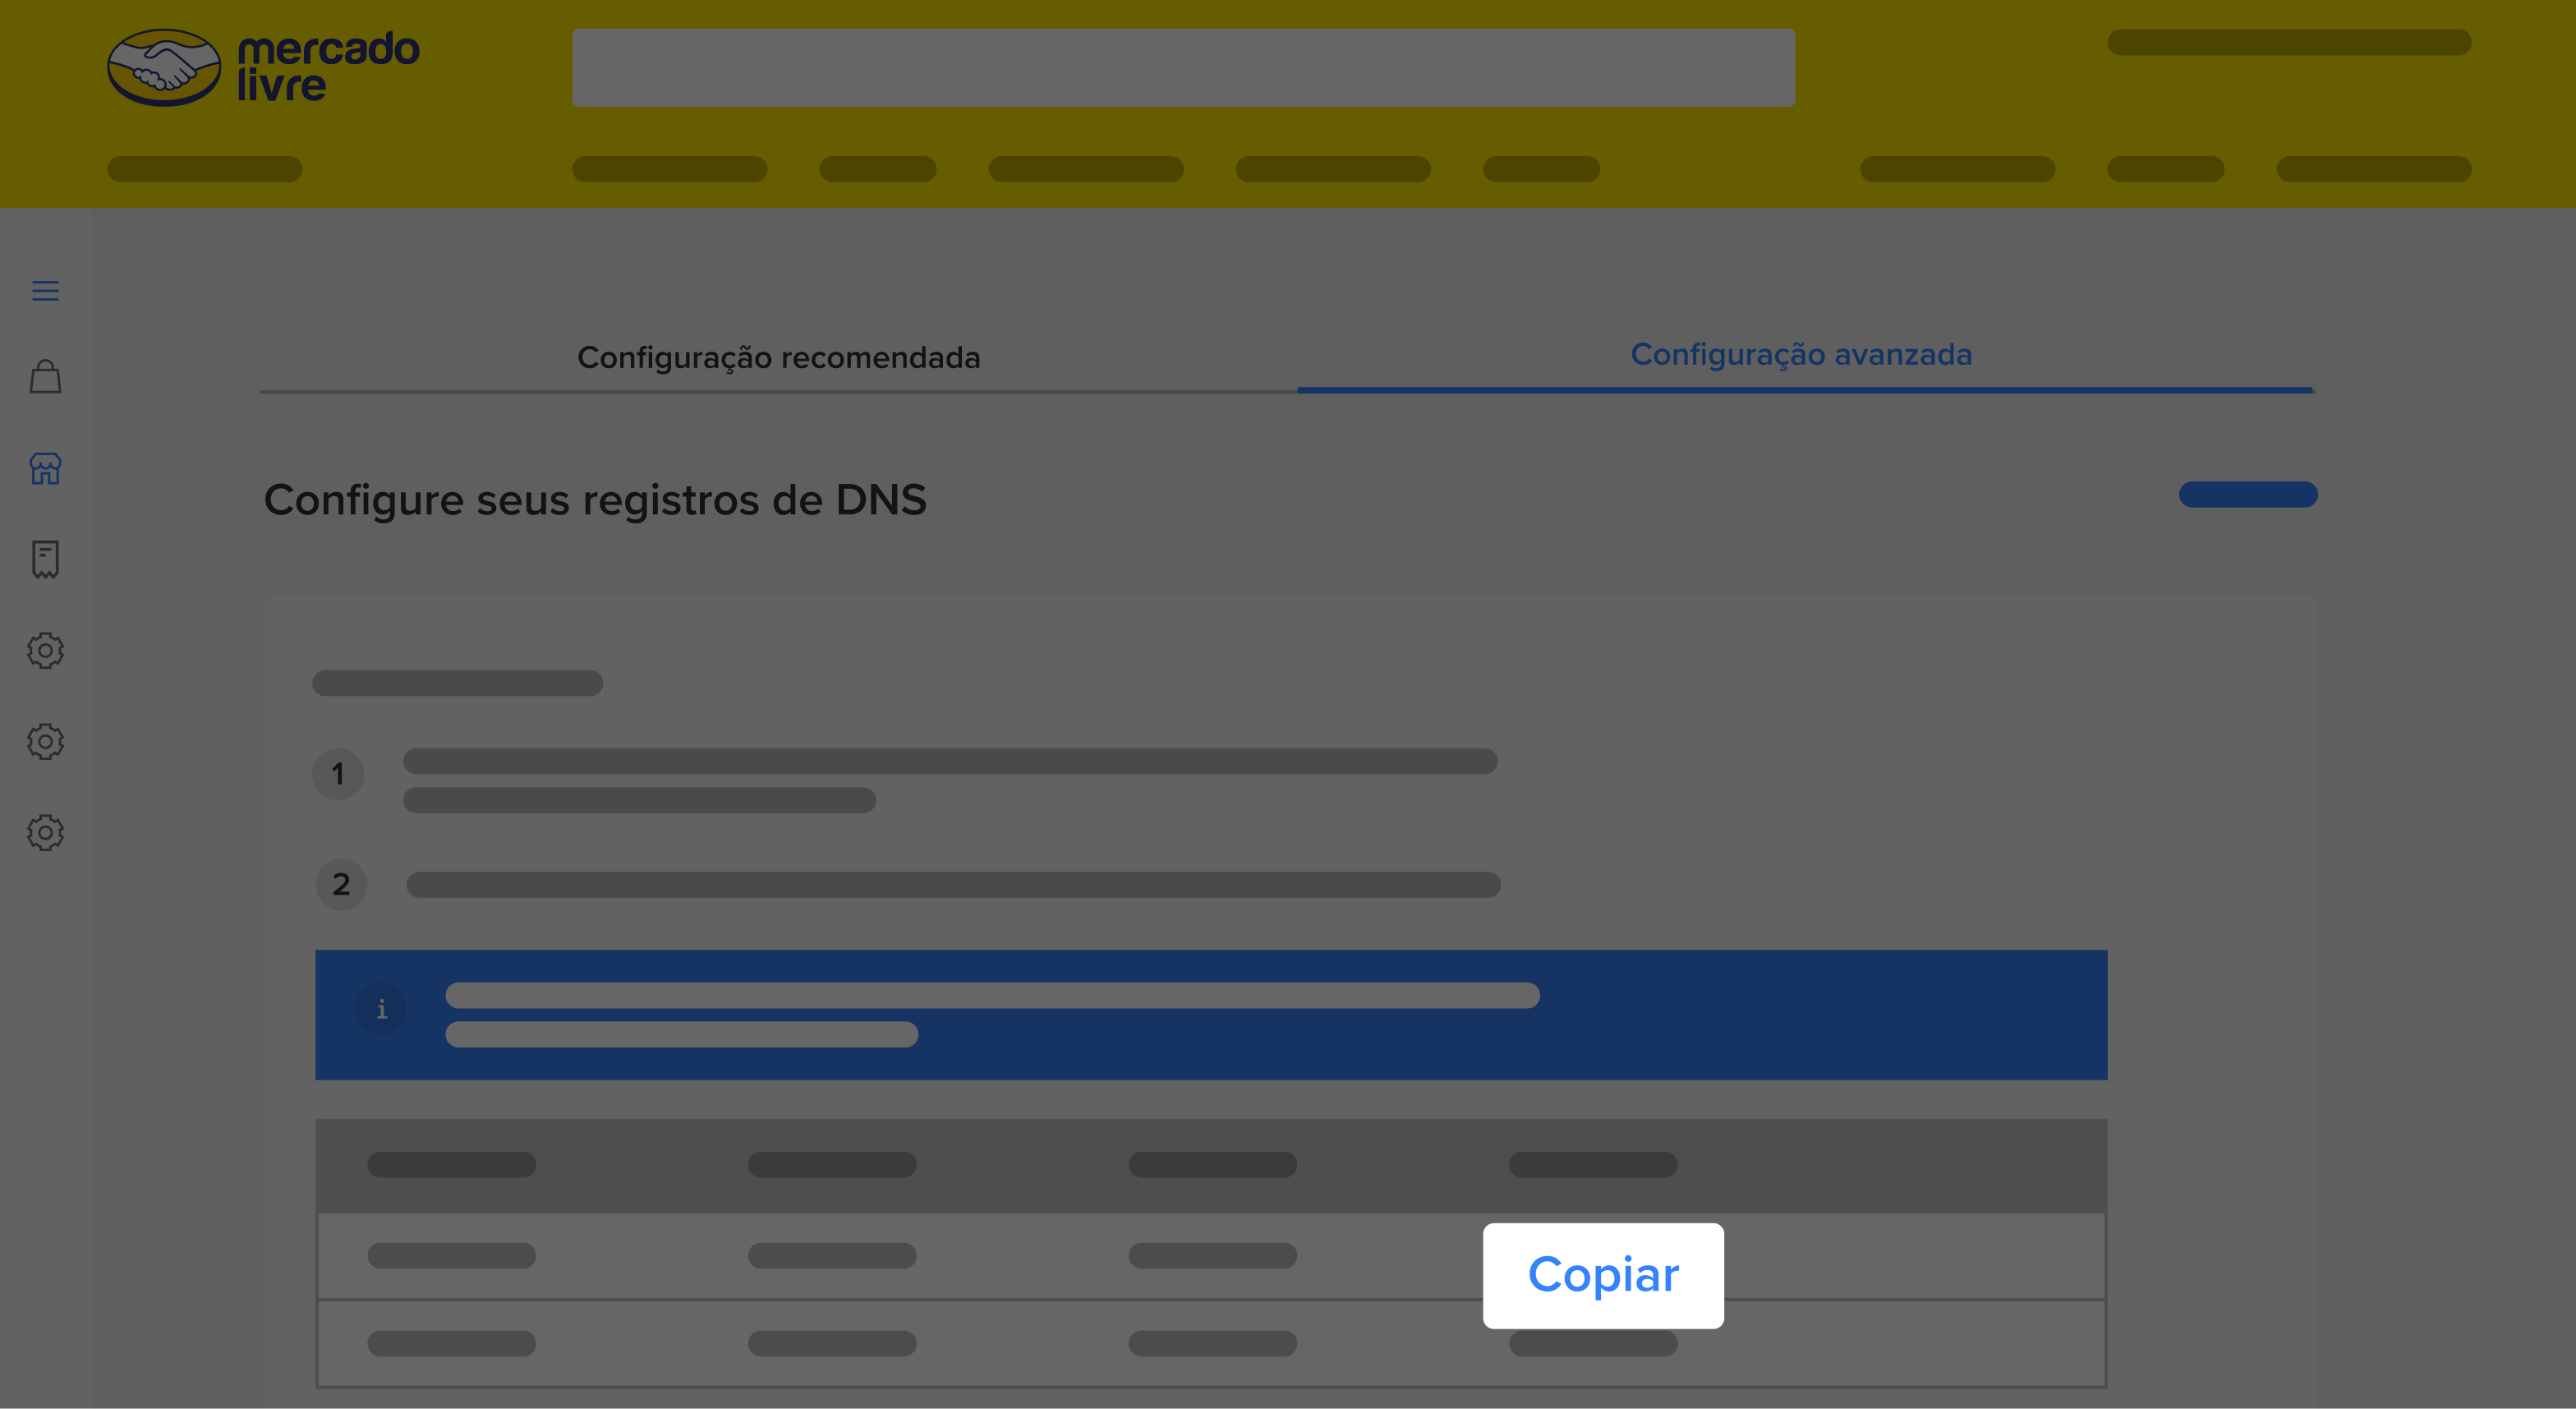Select the Configuração avanzada tab
Image resolution: width=2576 pixels, height=1409 pixels.
pos(1801,355)
